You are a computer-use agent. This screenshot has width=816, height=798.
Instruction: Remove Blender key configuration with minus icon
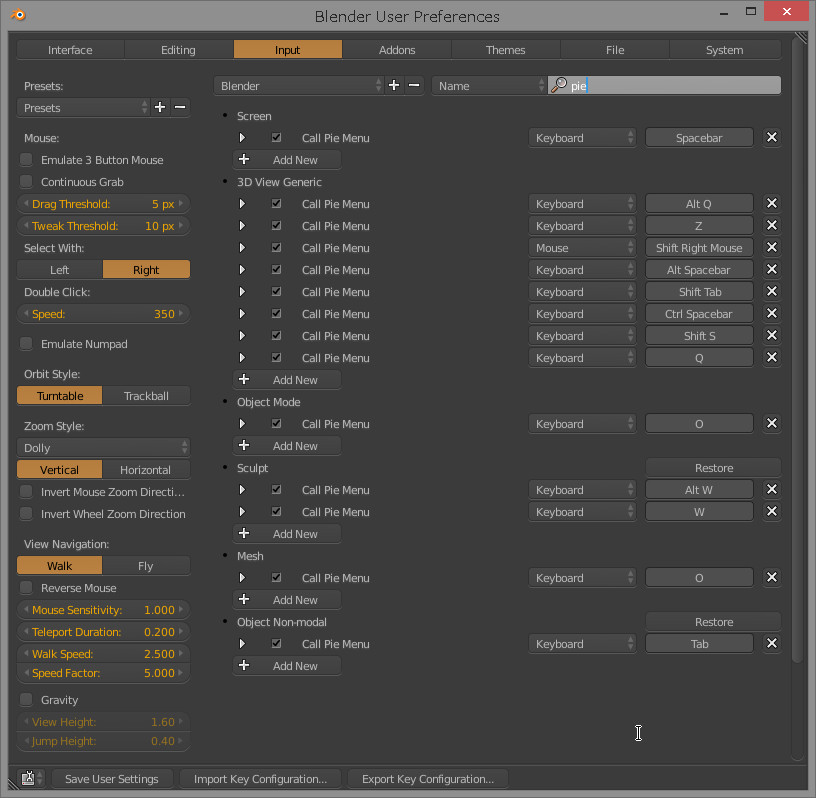(414, 85)
